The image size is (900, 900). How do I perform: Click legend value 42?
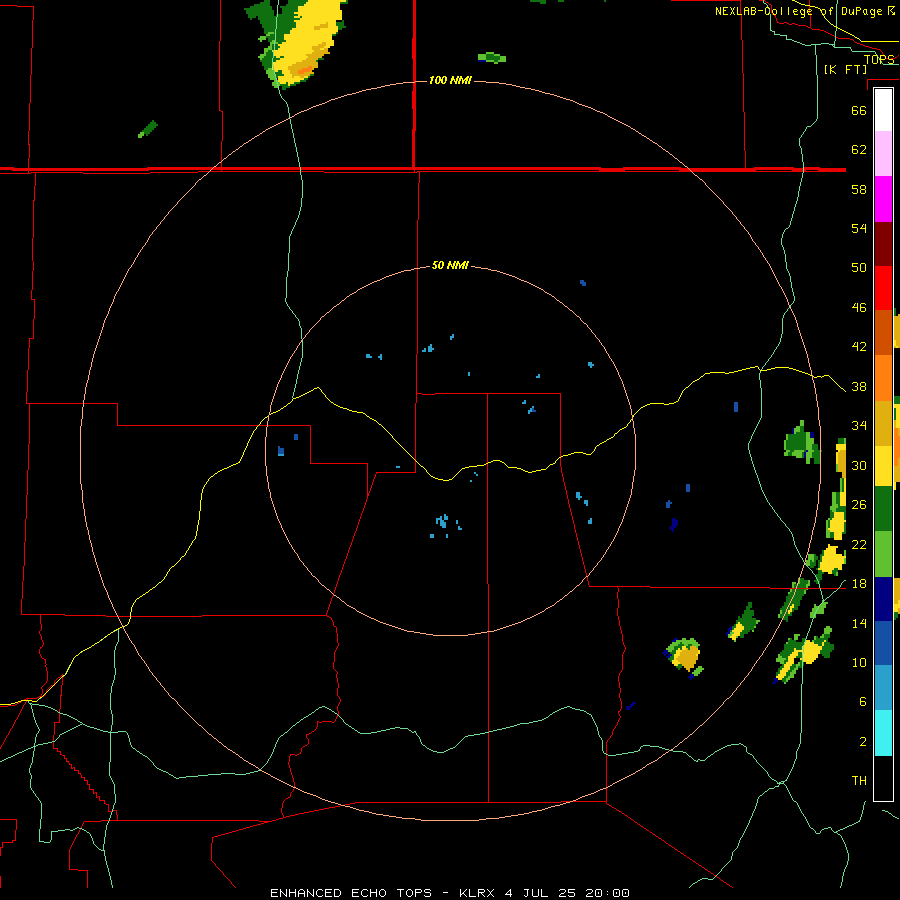click(859, 347)
